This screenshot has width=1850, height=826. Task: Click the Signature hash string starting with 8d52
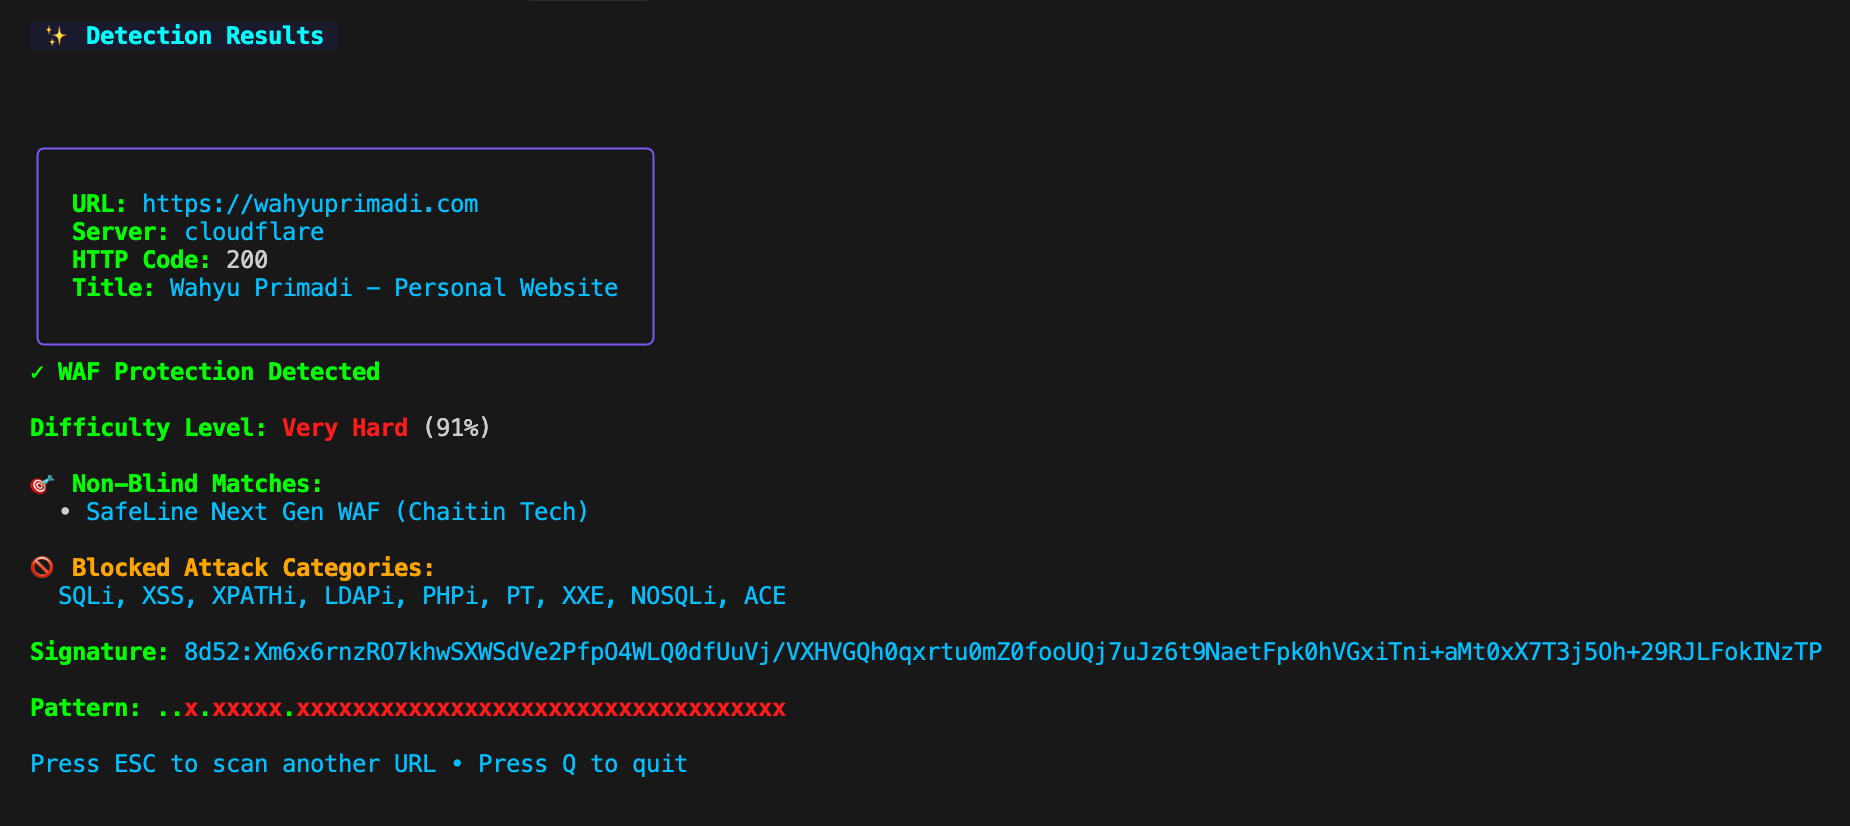1003,652
